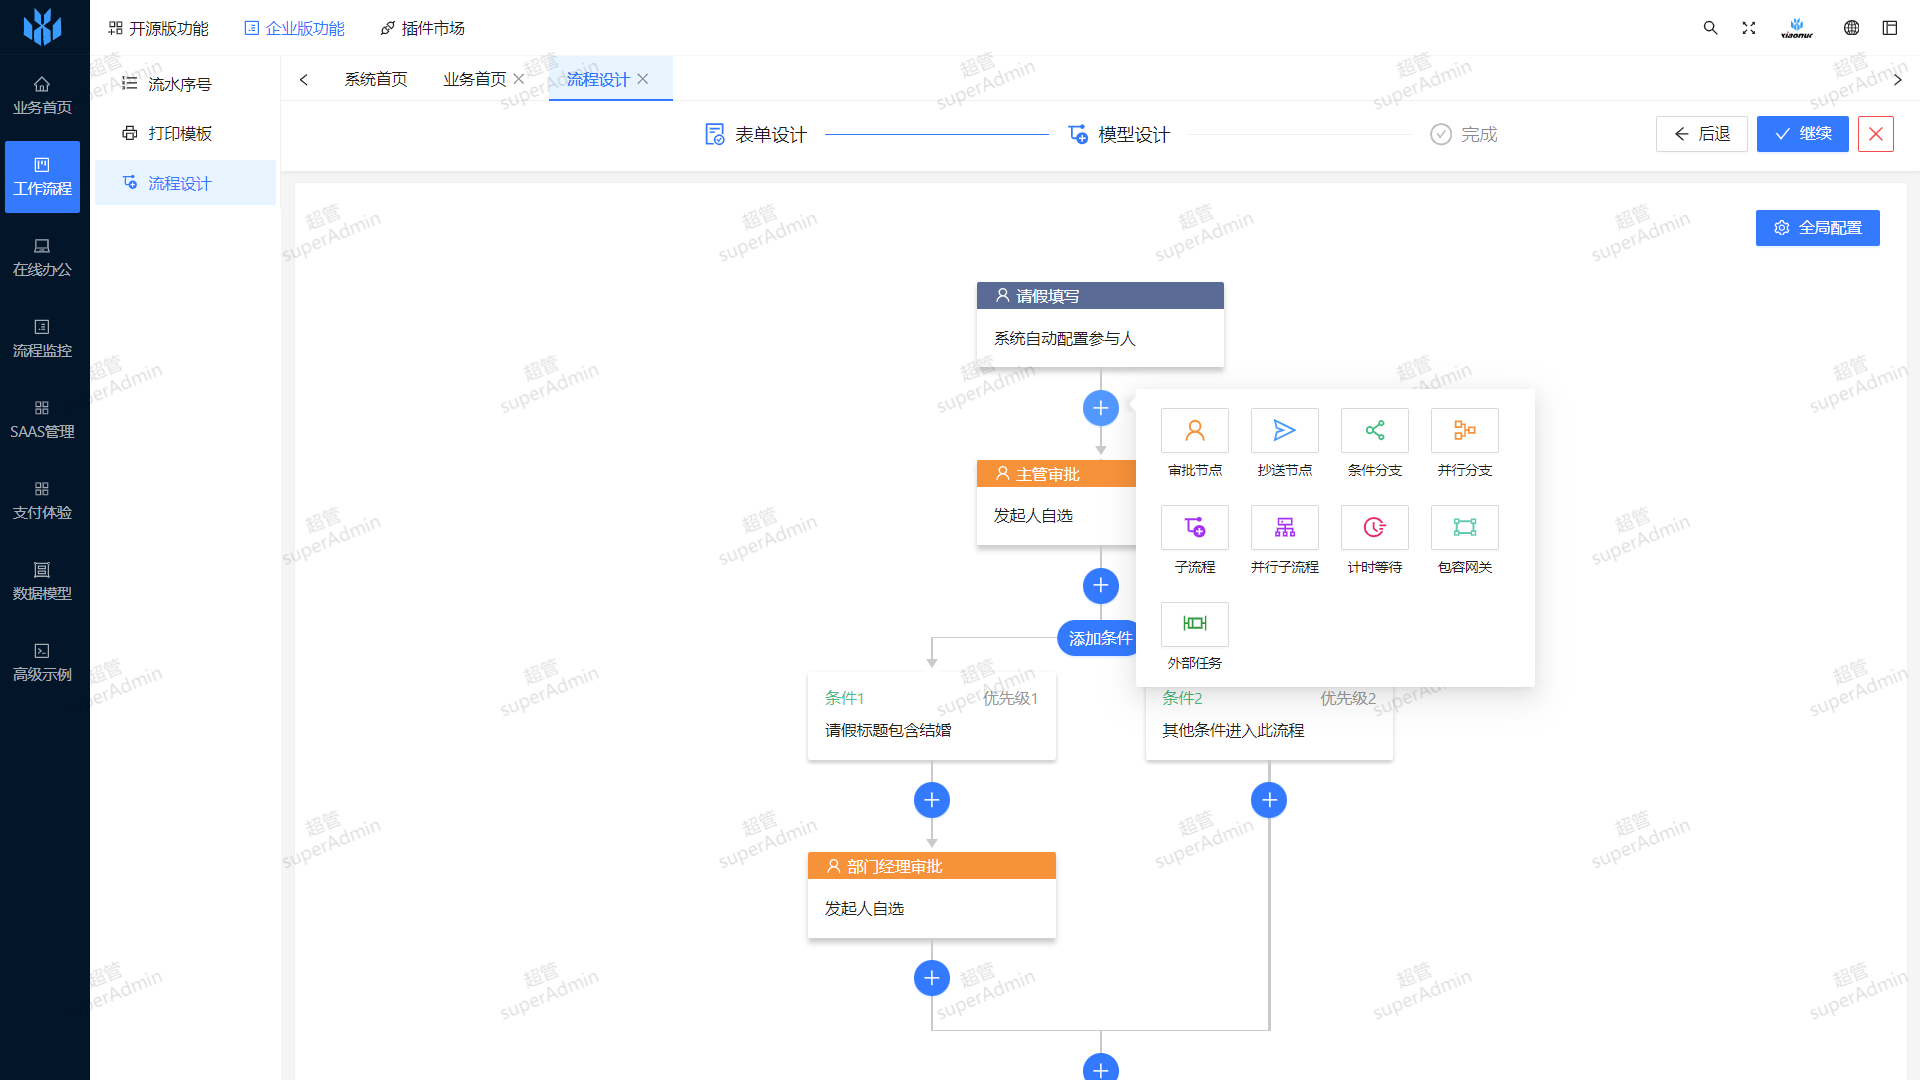Click the plus button below 主管审批 node

tap(1101, 585)
